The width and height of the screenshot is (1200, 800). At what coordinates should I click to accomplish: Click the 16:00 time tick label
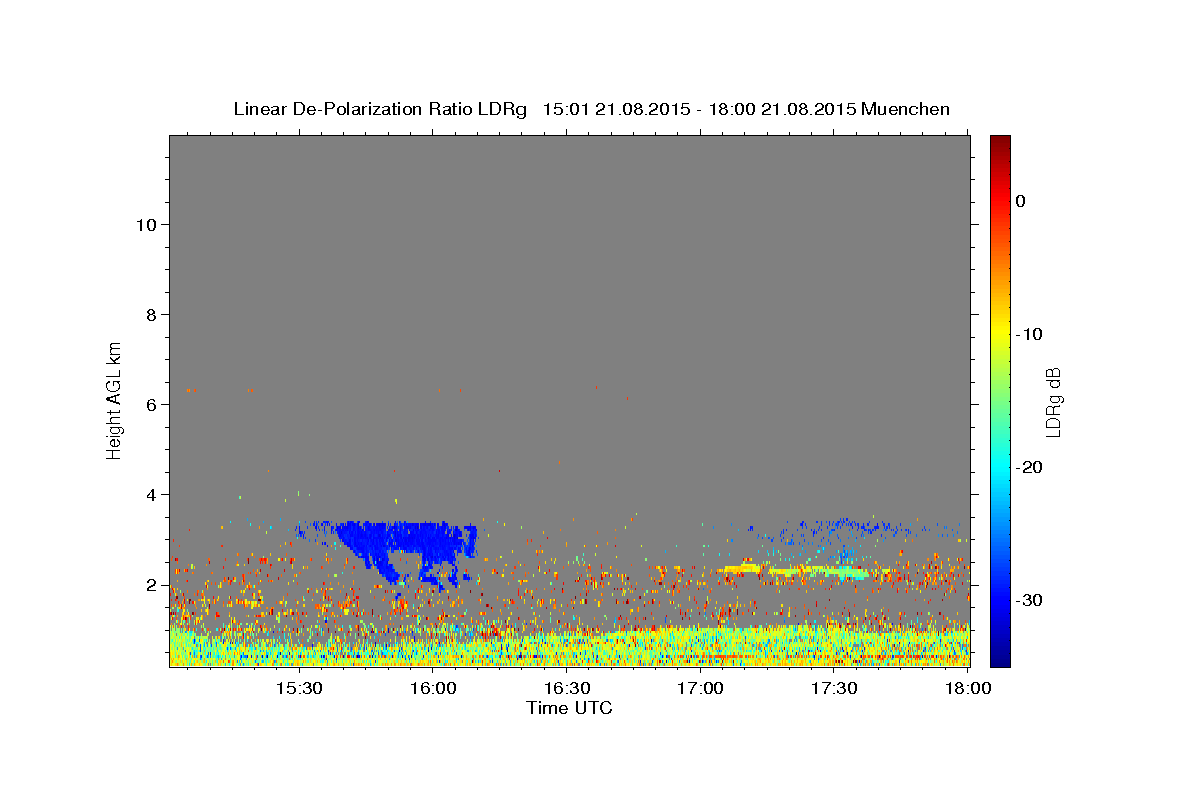[x=433, y=688]
